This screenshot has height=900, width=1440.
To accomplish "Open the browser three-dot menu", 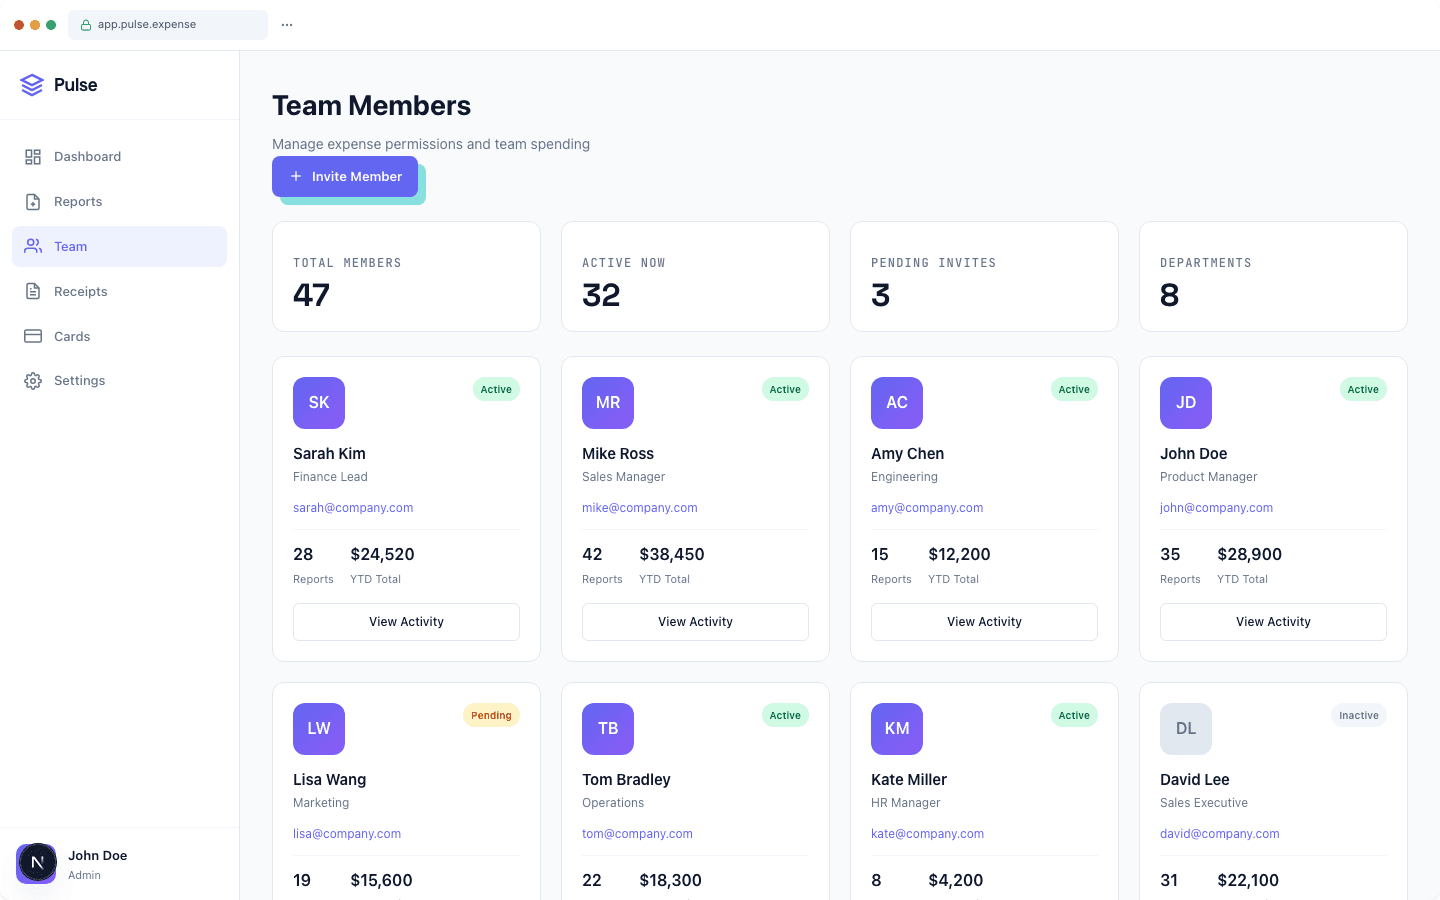I will coord(287,25).
